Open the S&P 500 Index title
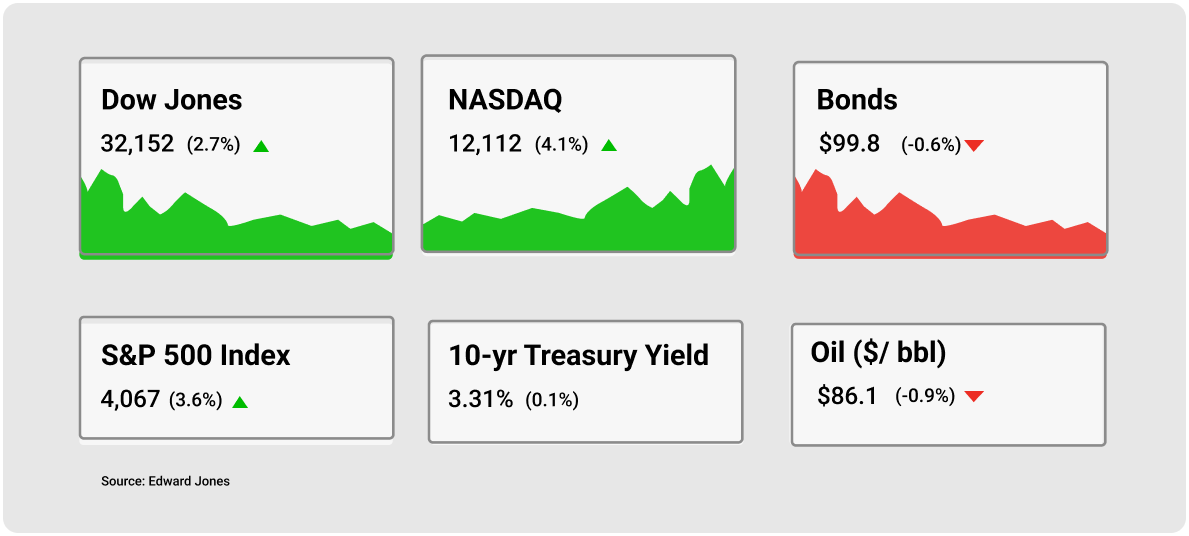 [x=196, y=356]
